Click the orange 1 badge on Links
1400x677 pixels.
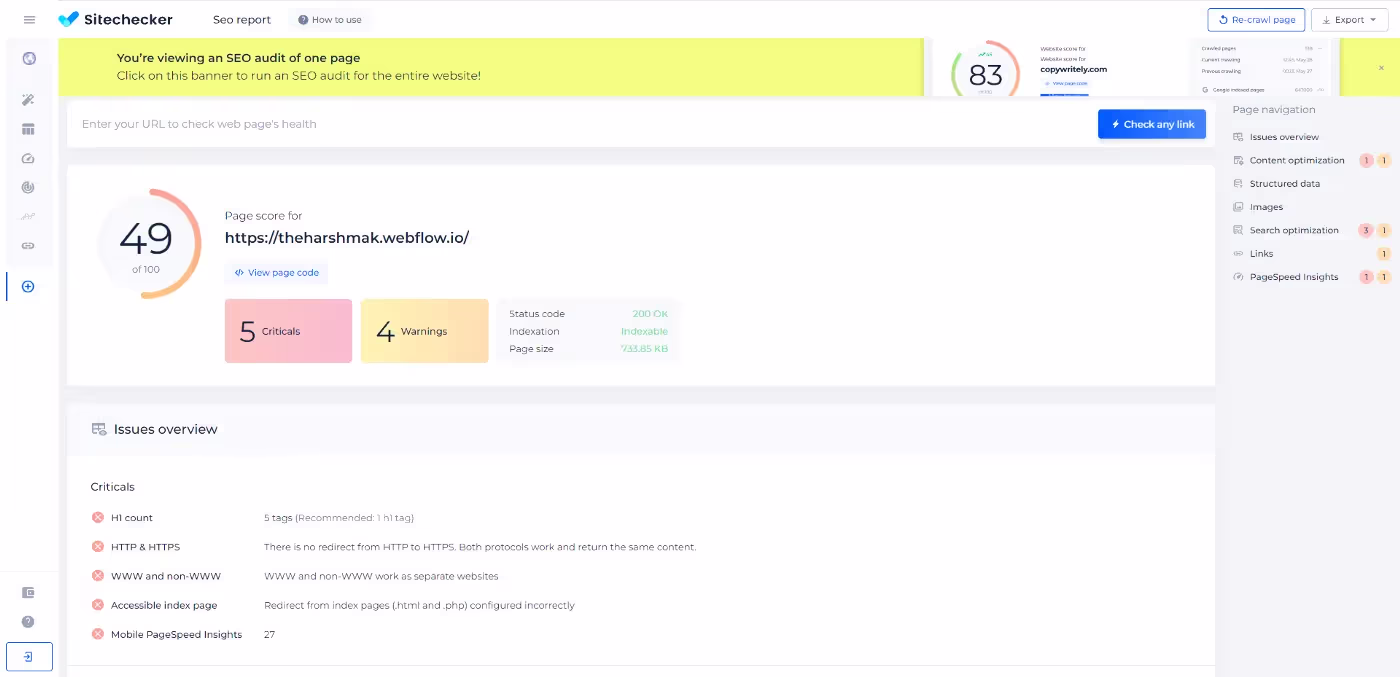(x=1384, y=254)
